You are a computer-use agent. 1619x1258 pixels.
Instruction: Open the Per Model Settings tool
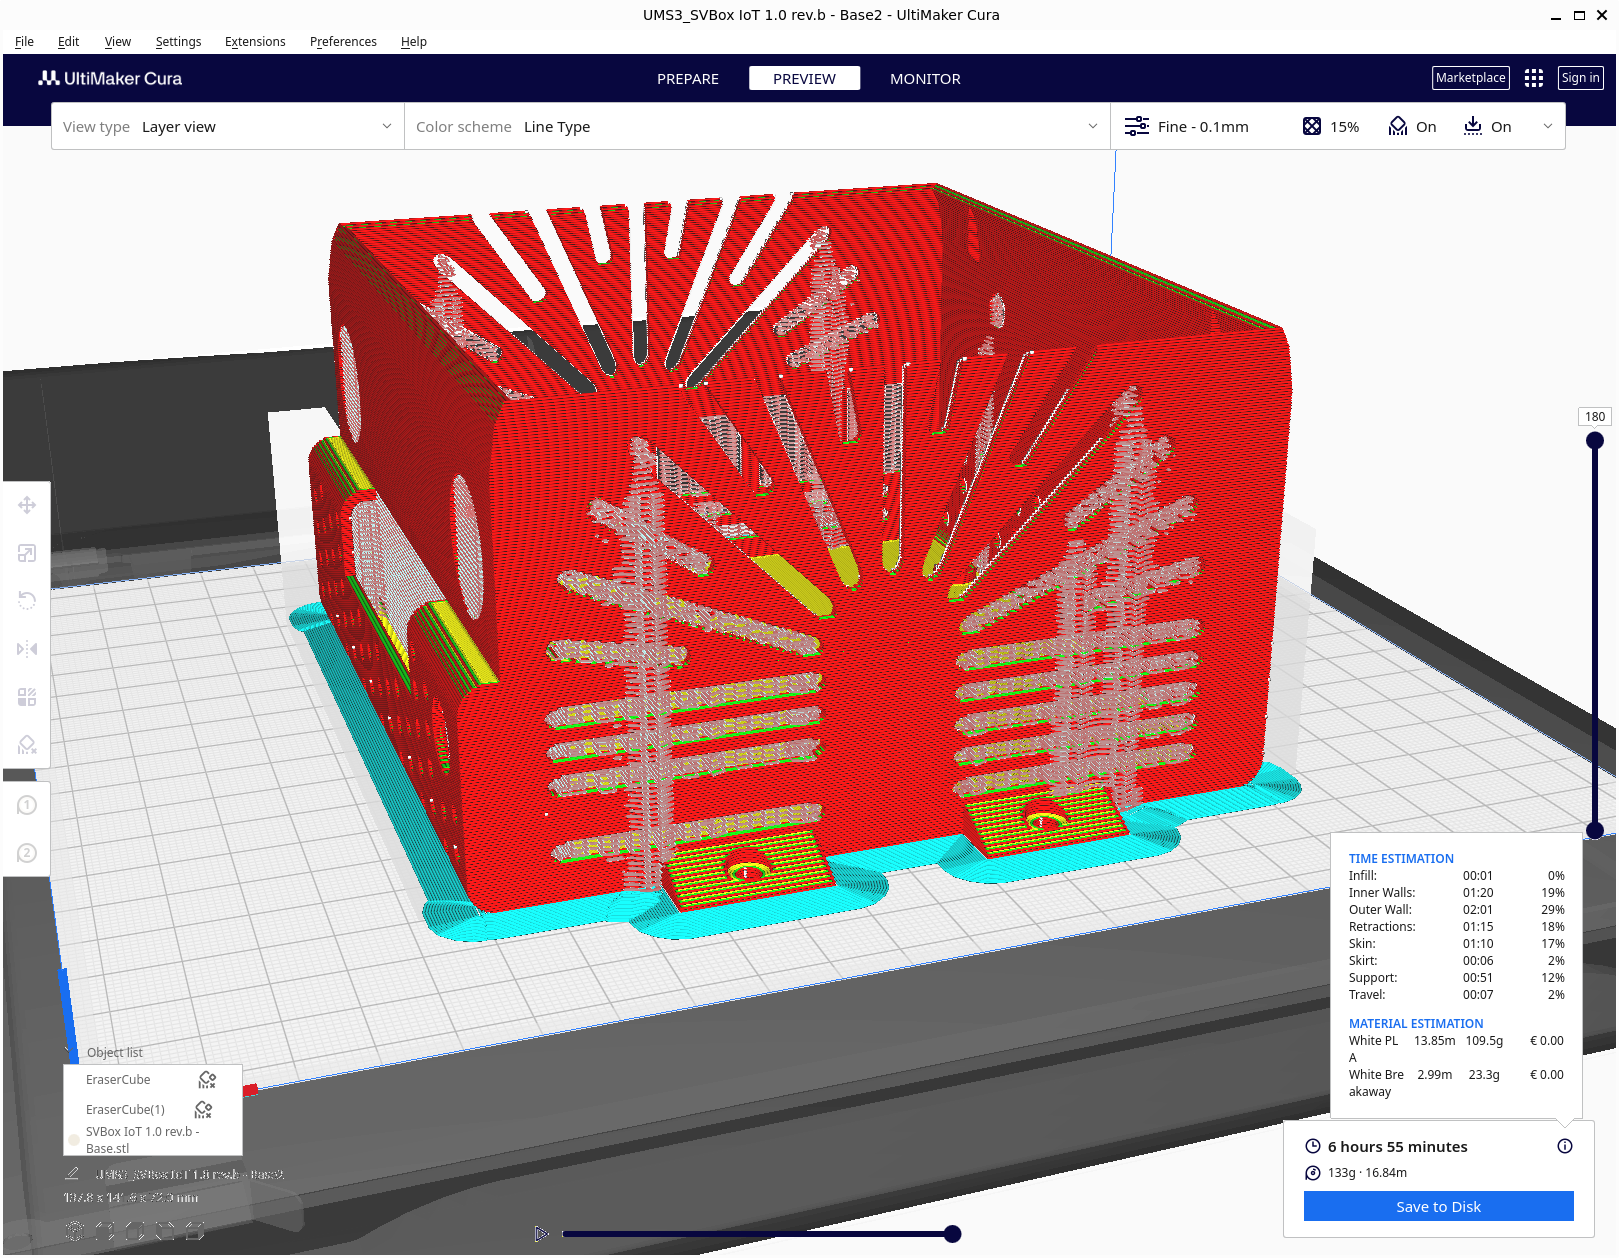27,697
